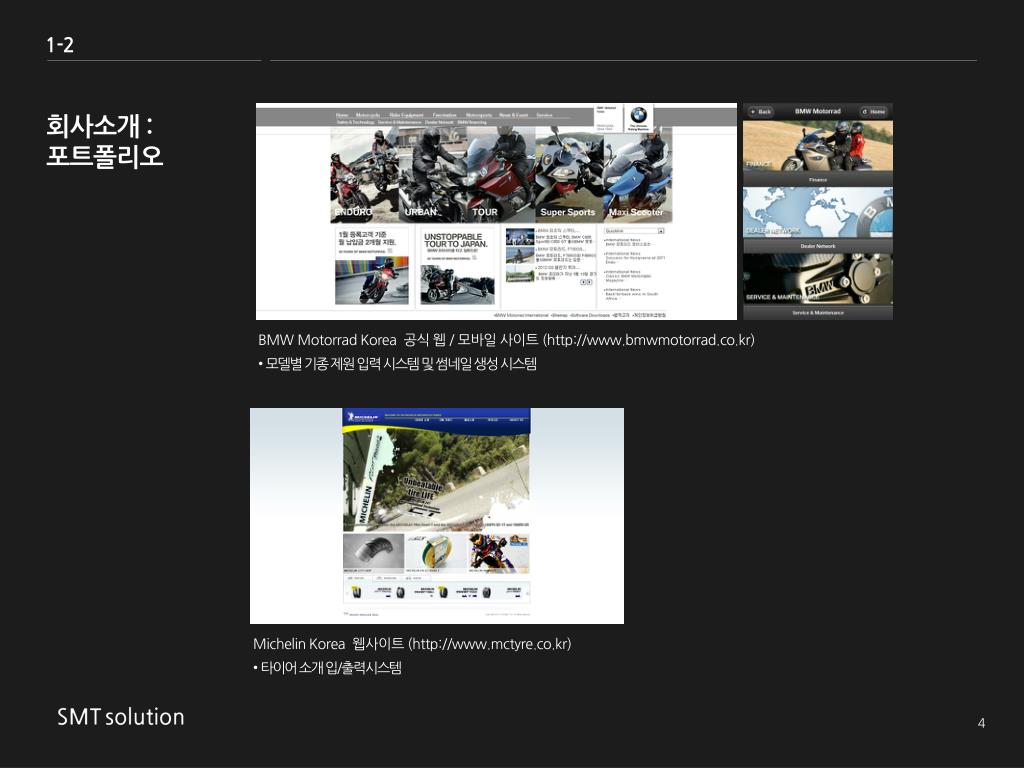Click the news pager arrow buttons
The image size is (1024, 768).
pyautogui.click(x=586, y=282)
